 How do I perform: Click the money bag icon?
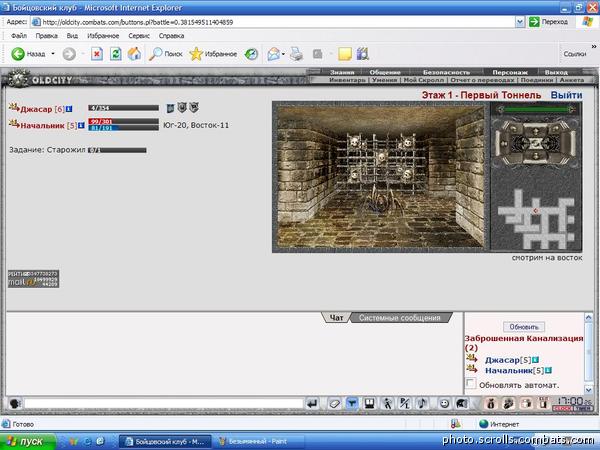click(491, 403)
